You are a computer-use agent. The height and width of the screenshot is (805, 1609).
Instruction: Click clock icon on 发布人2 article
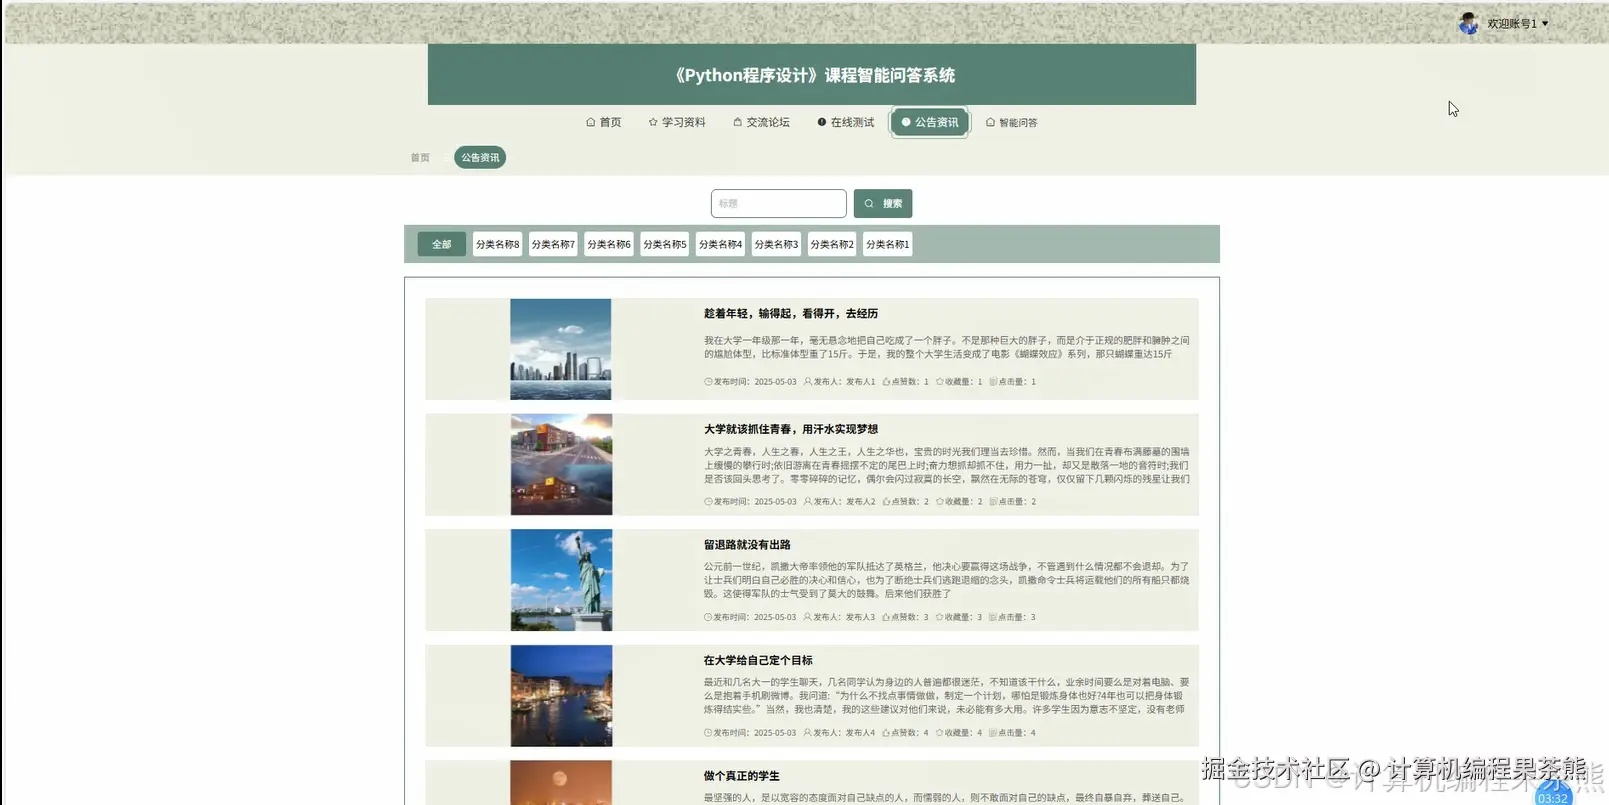pyautogui.click(x=708, y=501)
